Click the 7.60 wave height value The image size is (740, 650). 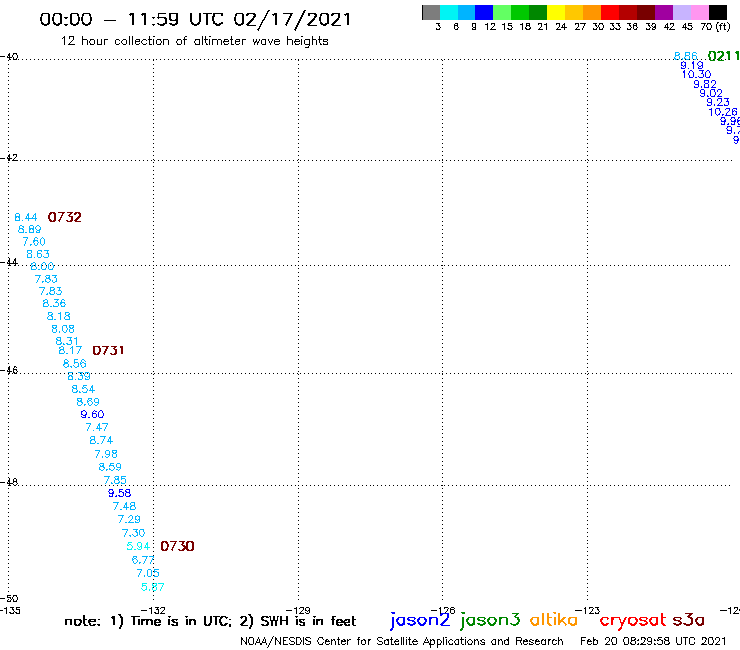(x=34, y=242)
